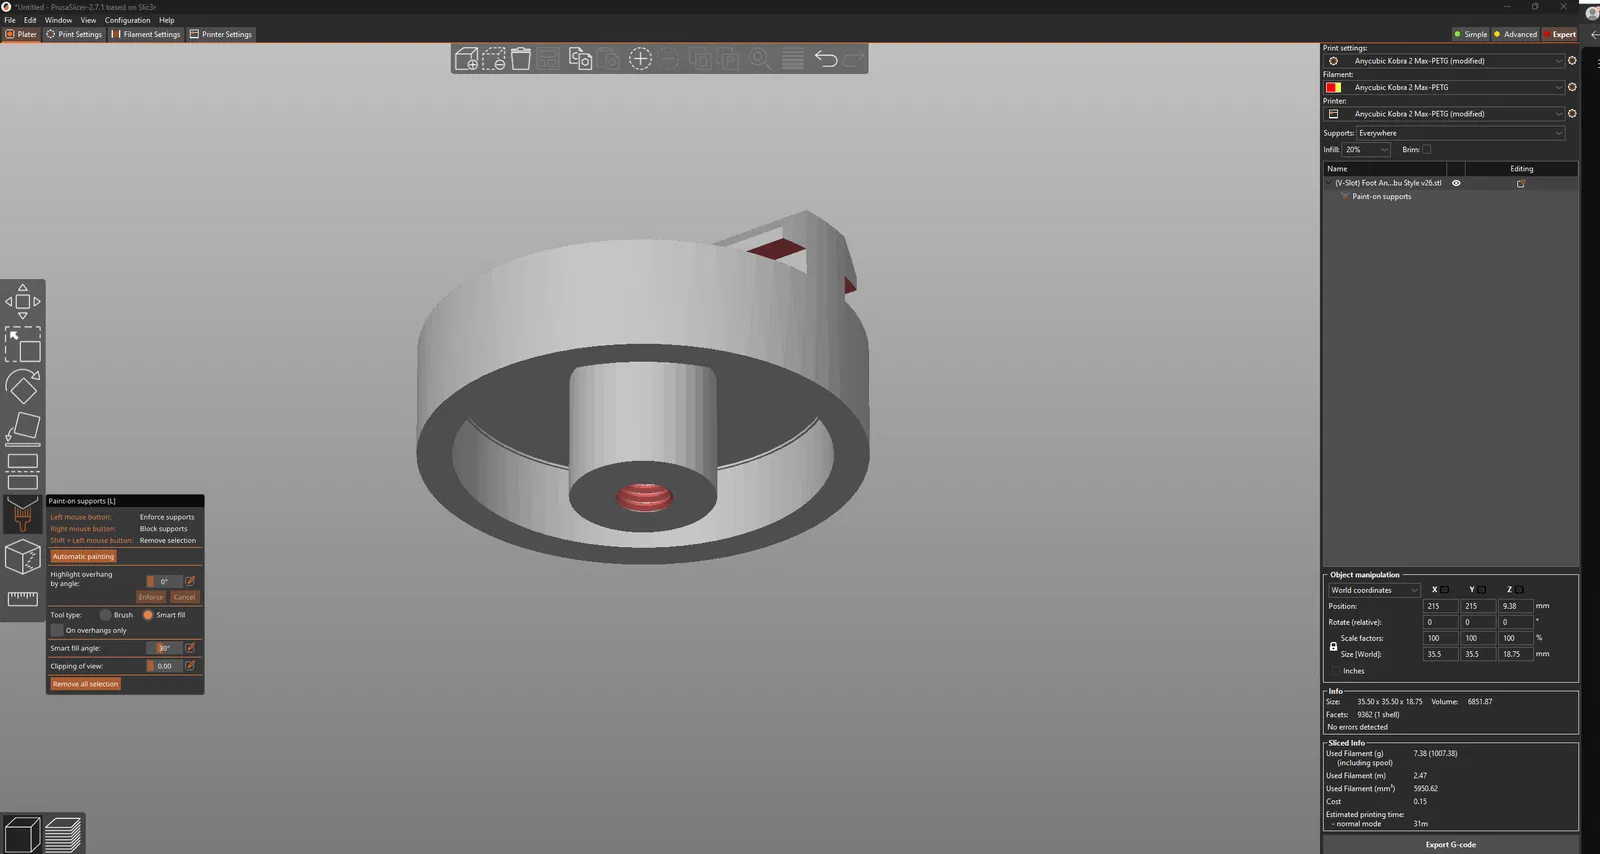This screenshot has height=854, width=1600.
Task: Select the Move gizmo tool
Action: pos(23,301)
